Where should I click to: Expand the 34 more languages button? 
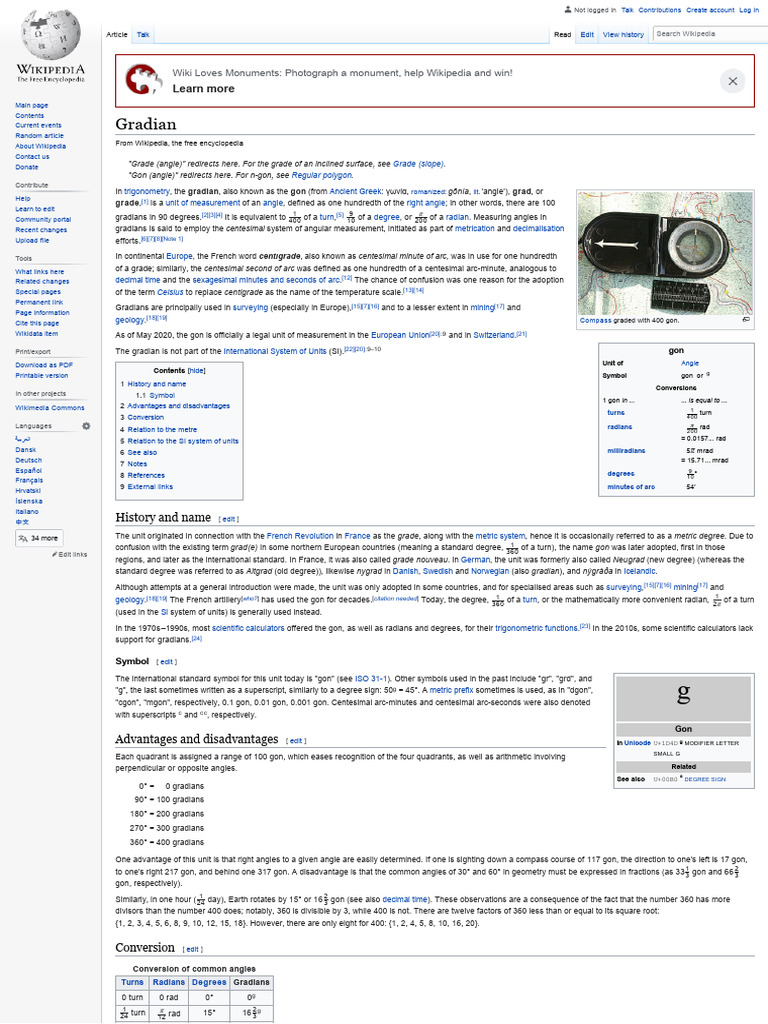pyautogui.click(x=39, y=538)
